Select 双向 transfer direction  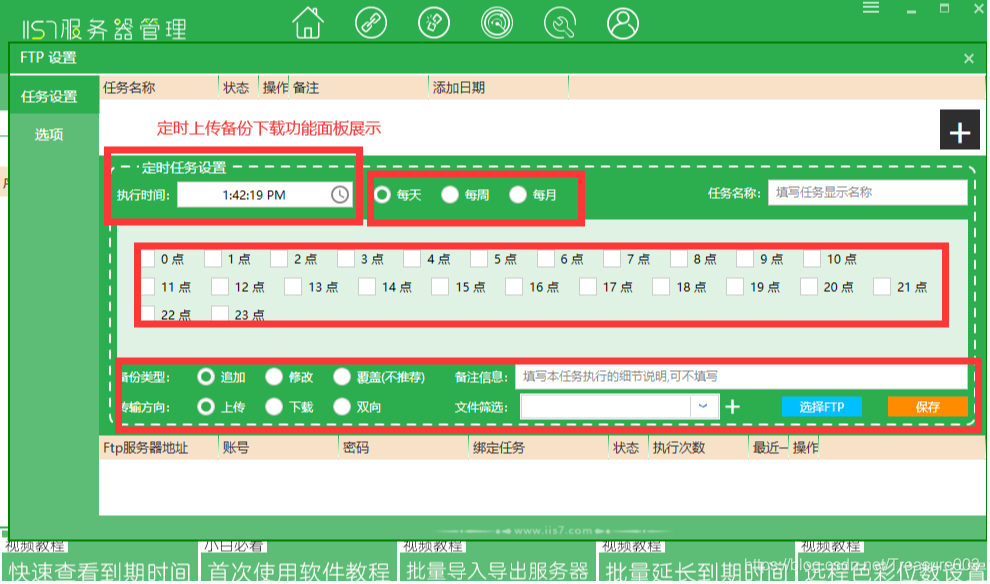(342, 407)
